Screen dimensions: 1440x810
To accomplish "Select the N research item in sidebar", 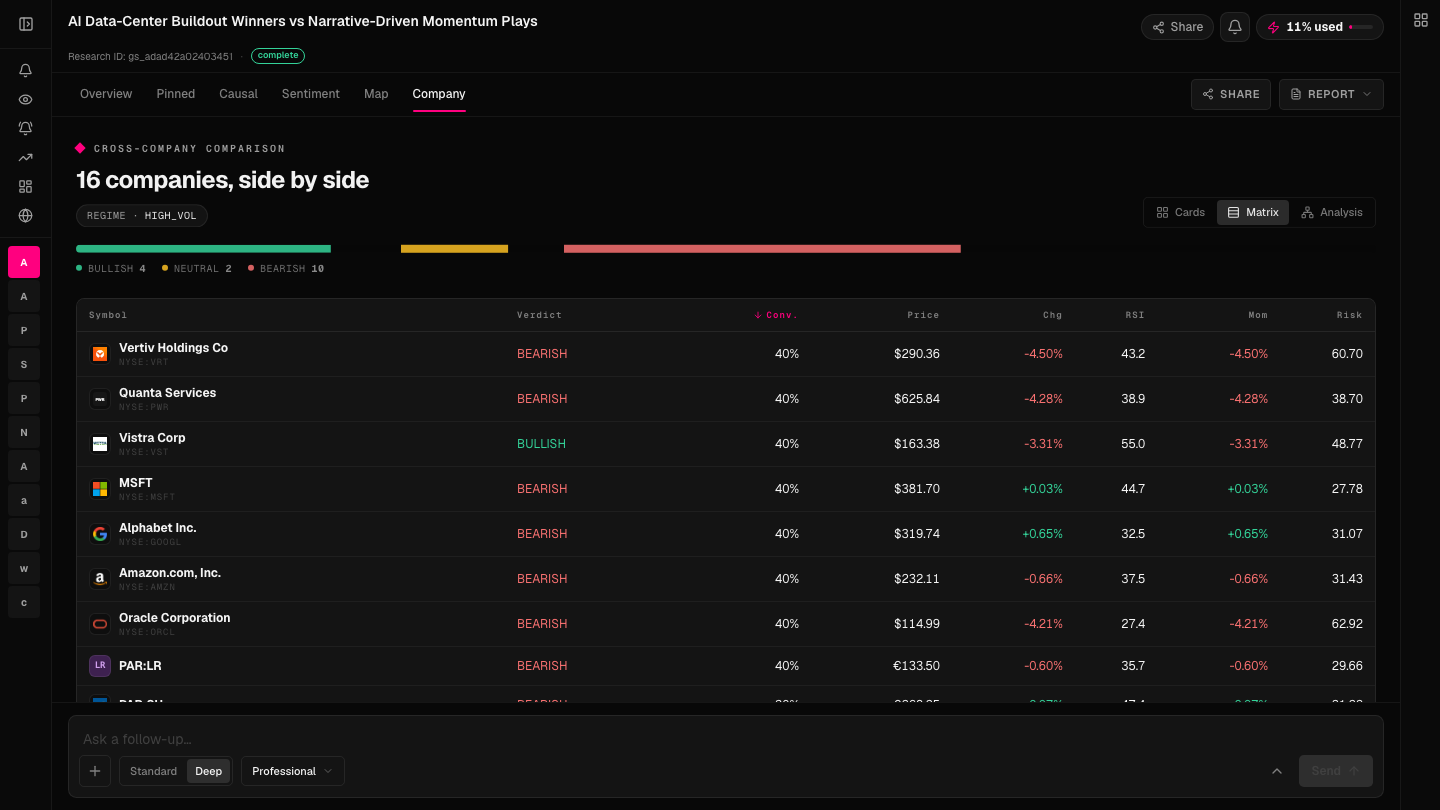I will pos(24,432).
